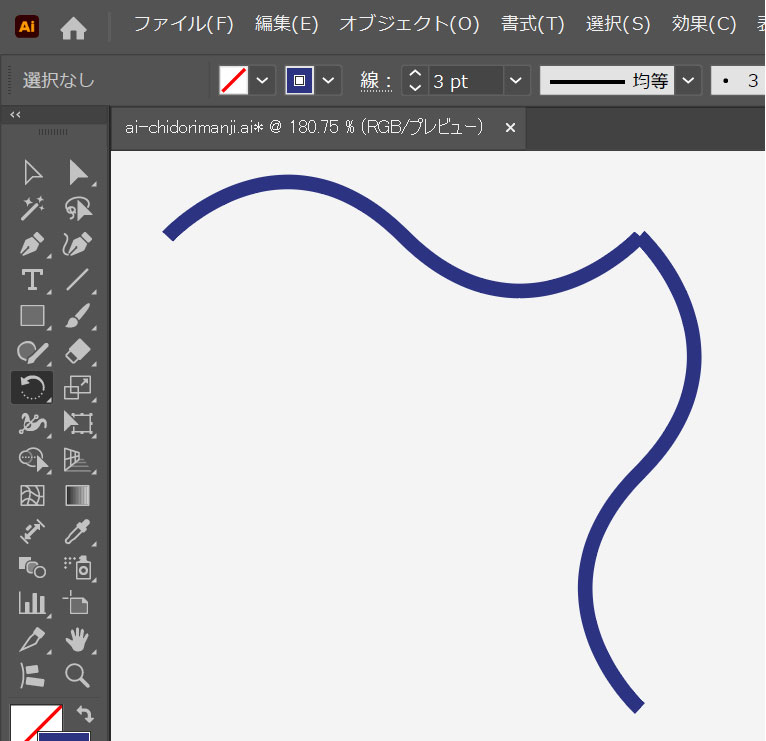Increase stroke weight with up stepper

[415, 74]
